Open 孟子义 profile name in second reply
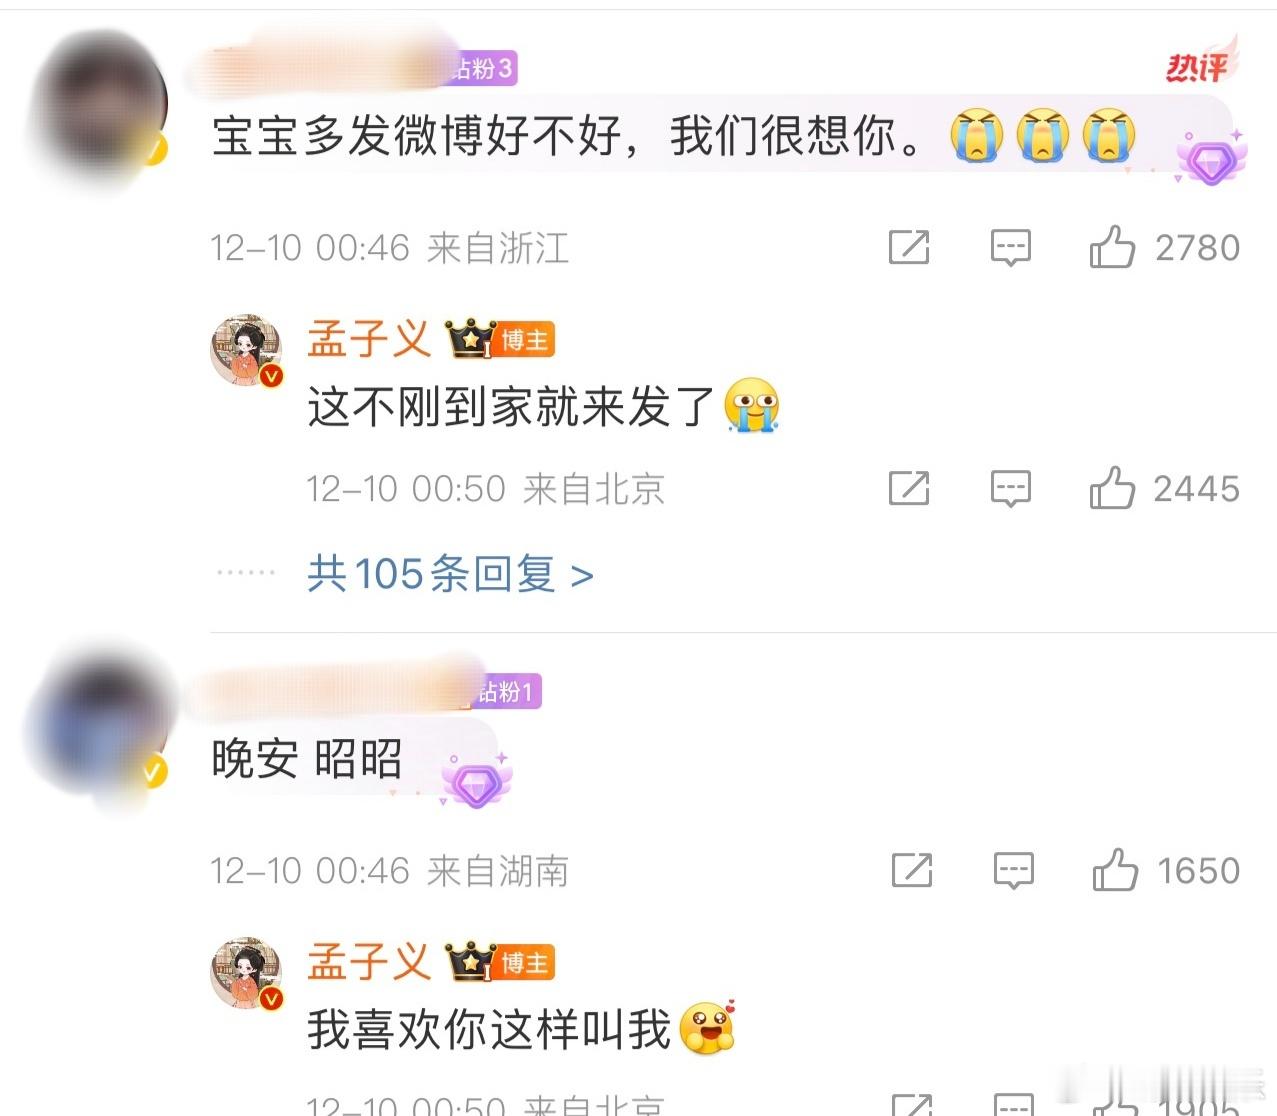The width and height of the screenshot is (1277, 1116). tap(369, 962)
